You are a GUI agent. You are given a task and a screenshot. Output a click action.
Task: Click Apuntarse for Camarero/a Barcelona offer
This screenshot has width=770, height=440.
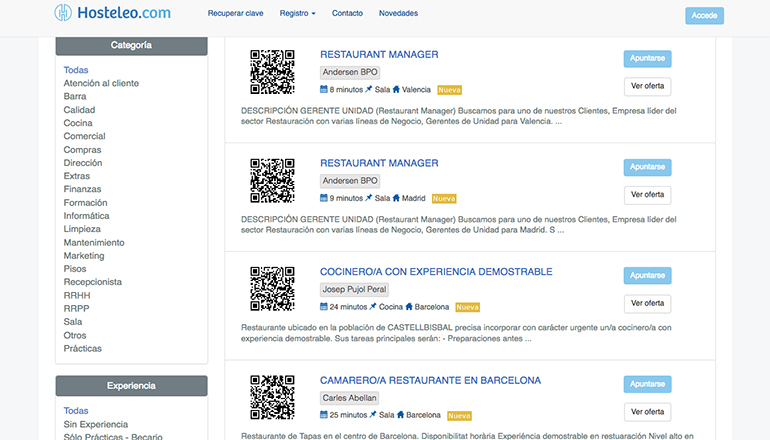(647, 384)
